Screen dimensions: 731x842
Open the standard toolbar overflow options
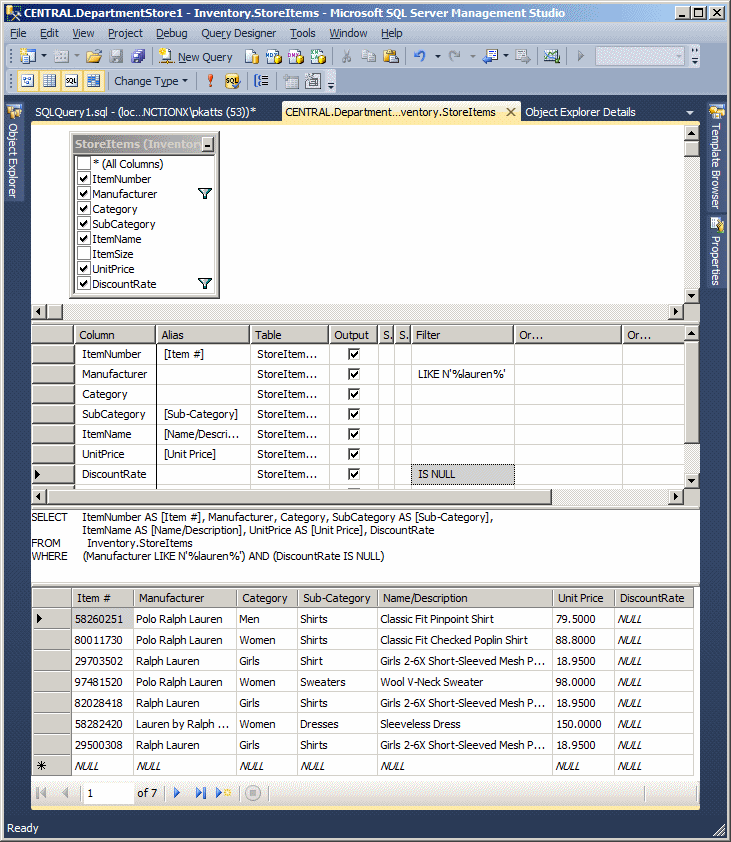point(695,56)
